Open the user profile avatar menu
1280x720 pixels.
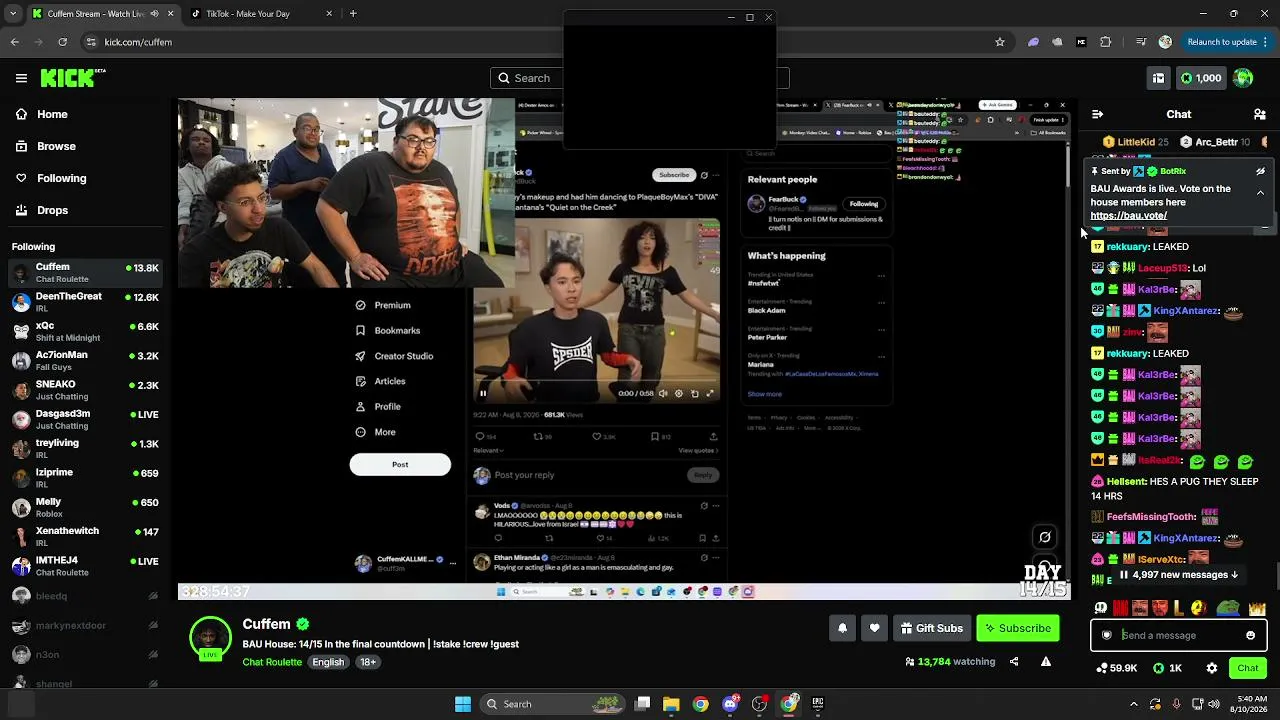(1243, 78)
